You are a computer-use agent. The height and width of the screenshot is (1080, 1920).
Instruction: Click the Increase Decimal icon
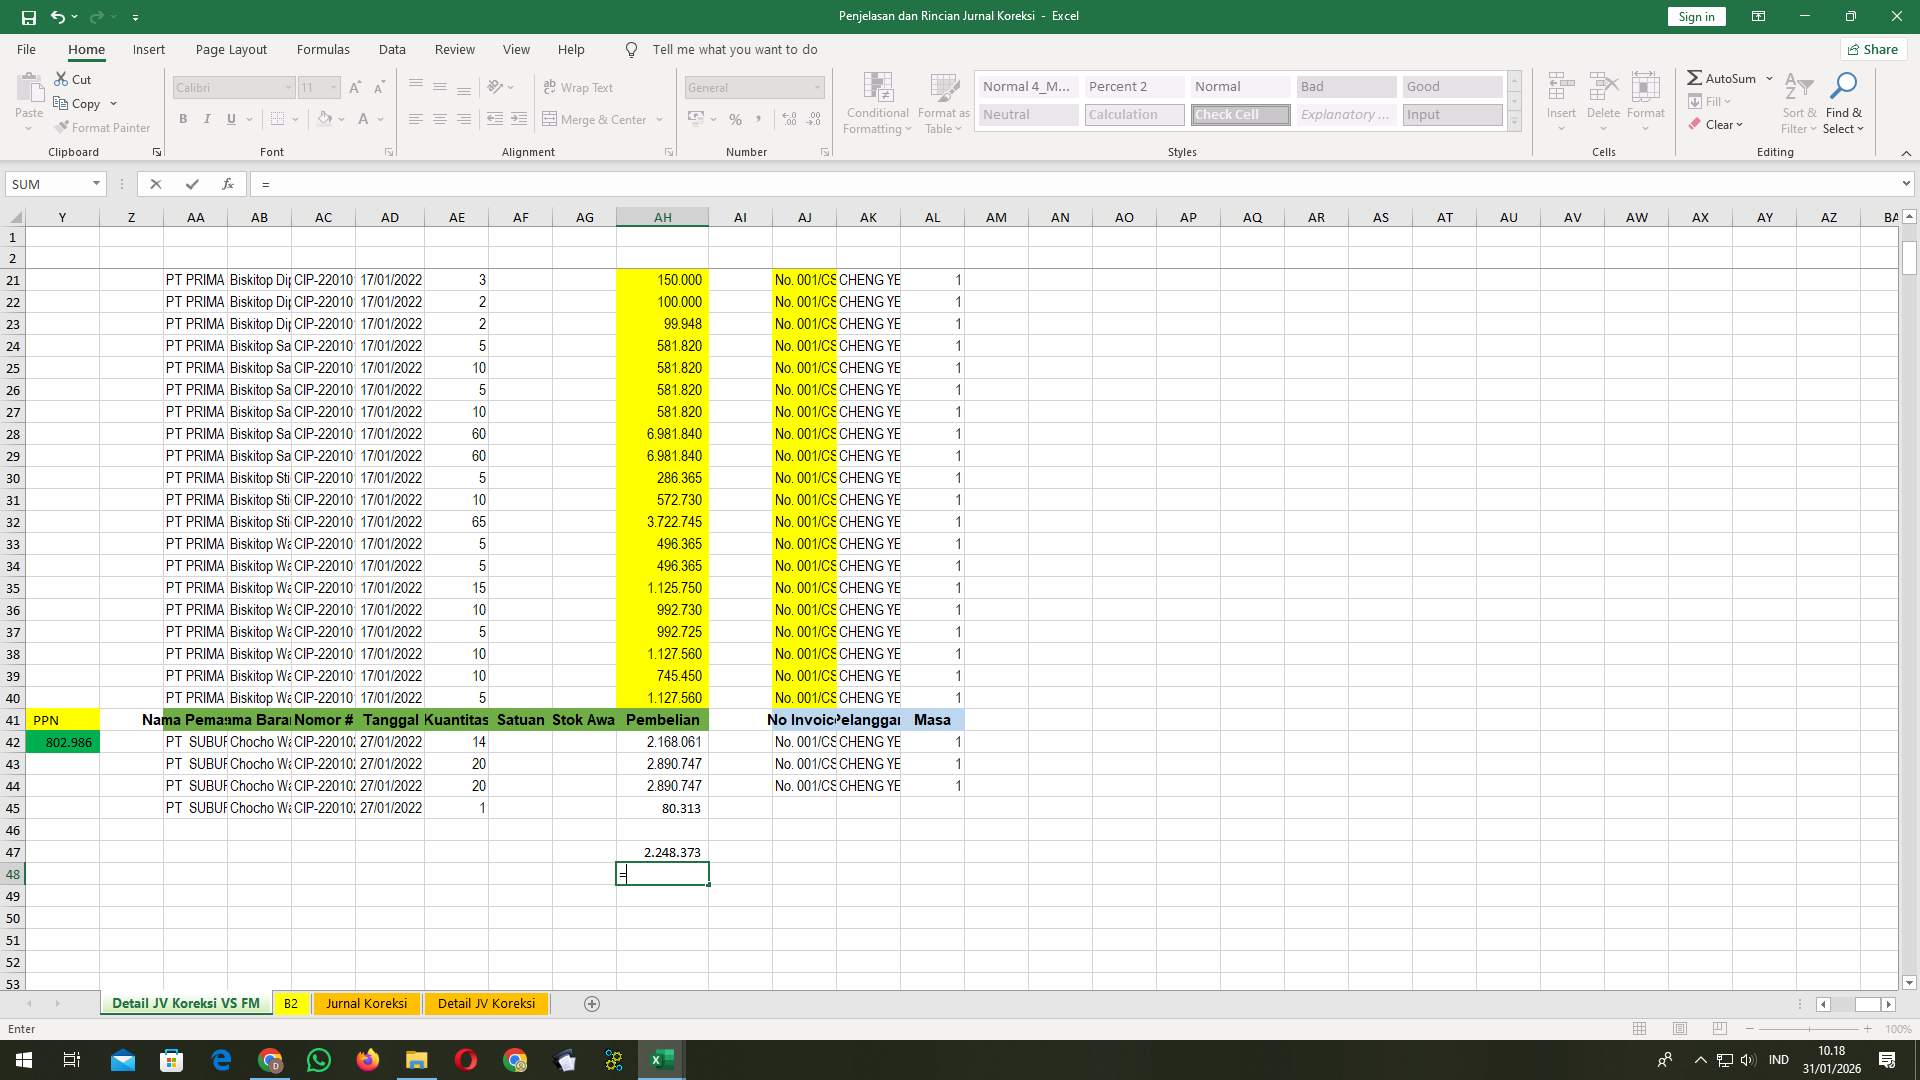(789, 119)
